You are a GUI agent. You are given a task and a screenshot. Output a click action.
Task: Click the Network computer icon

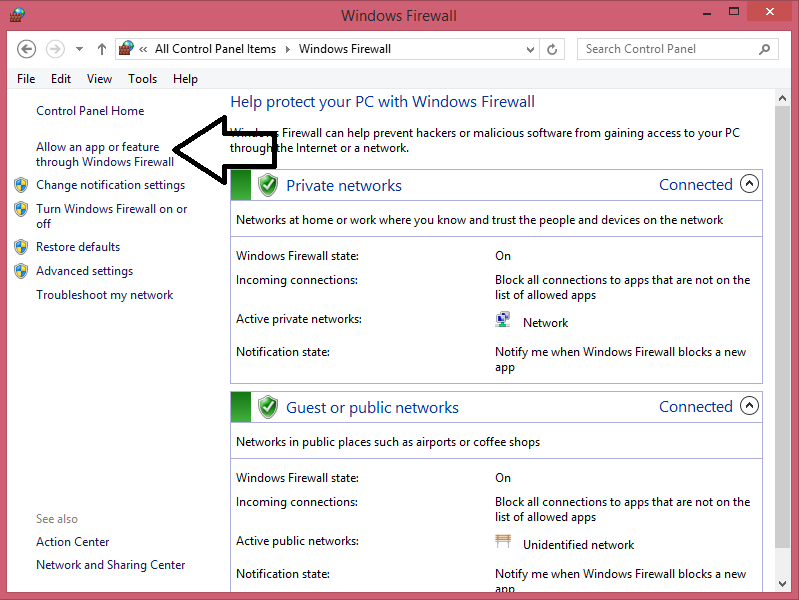point(503,320)
